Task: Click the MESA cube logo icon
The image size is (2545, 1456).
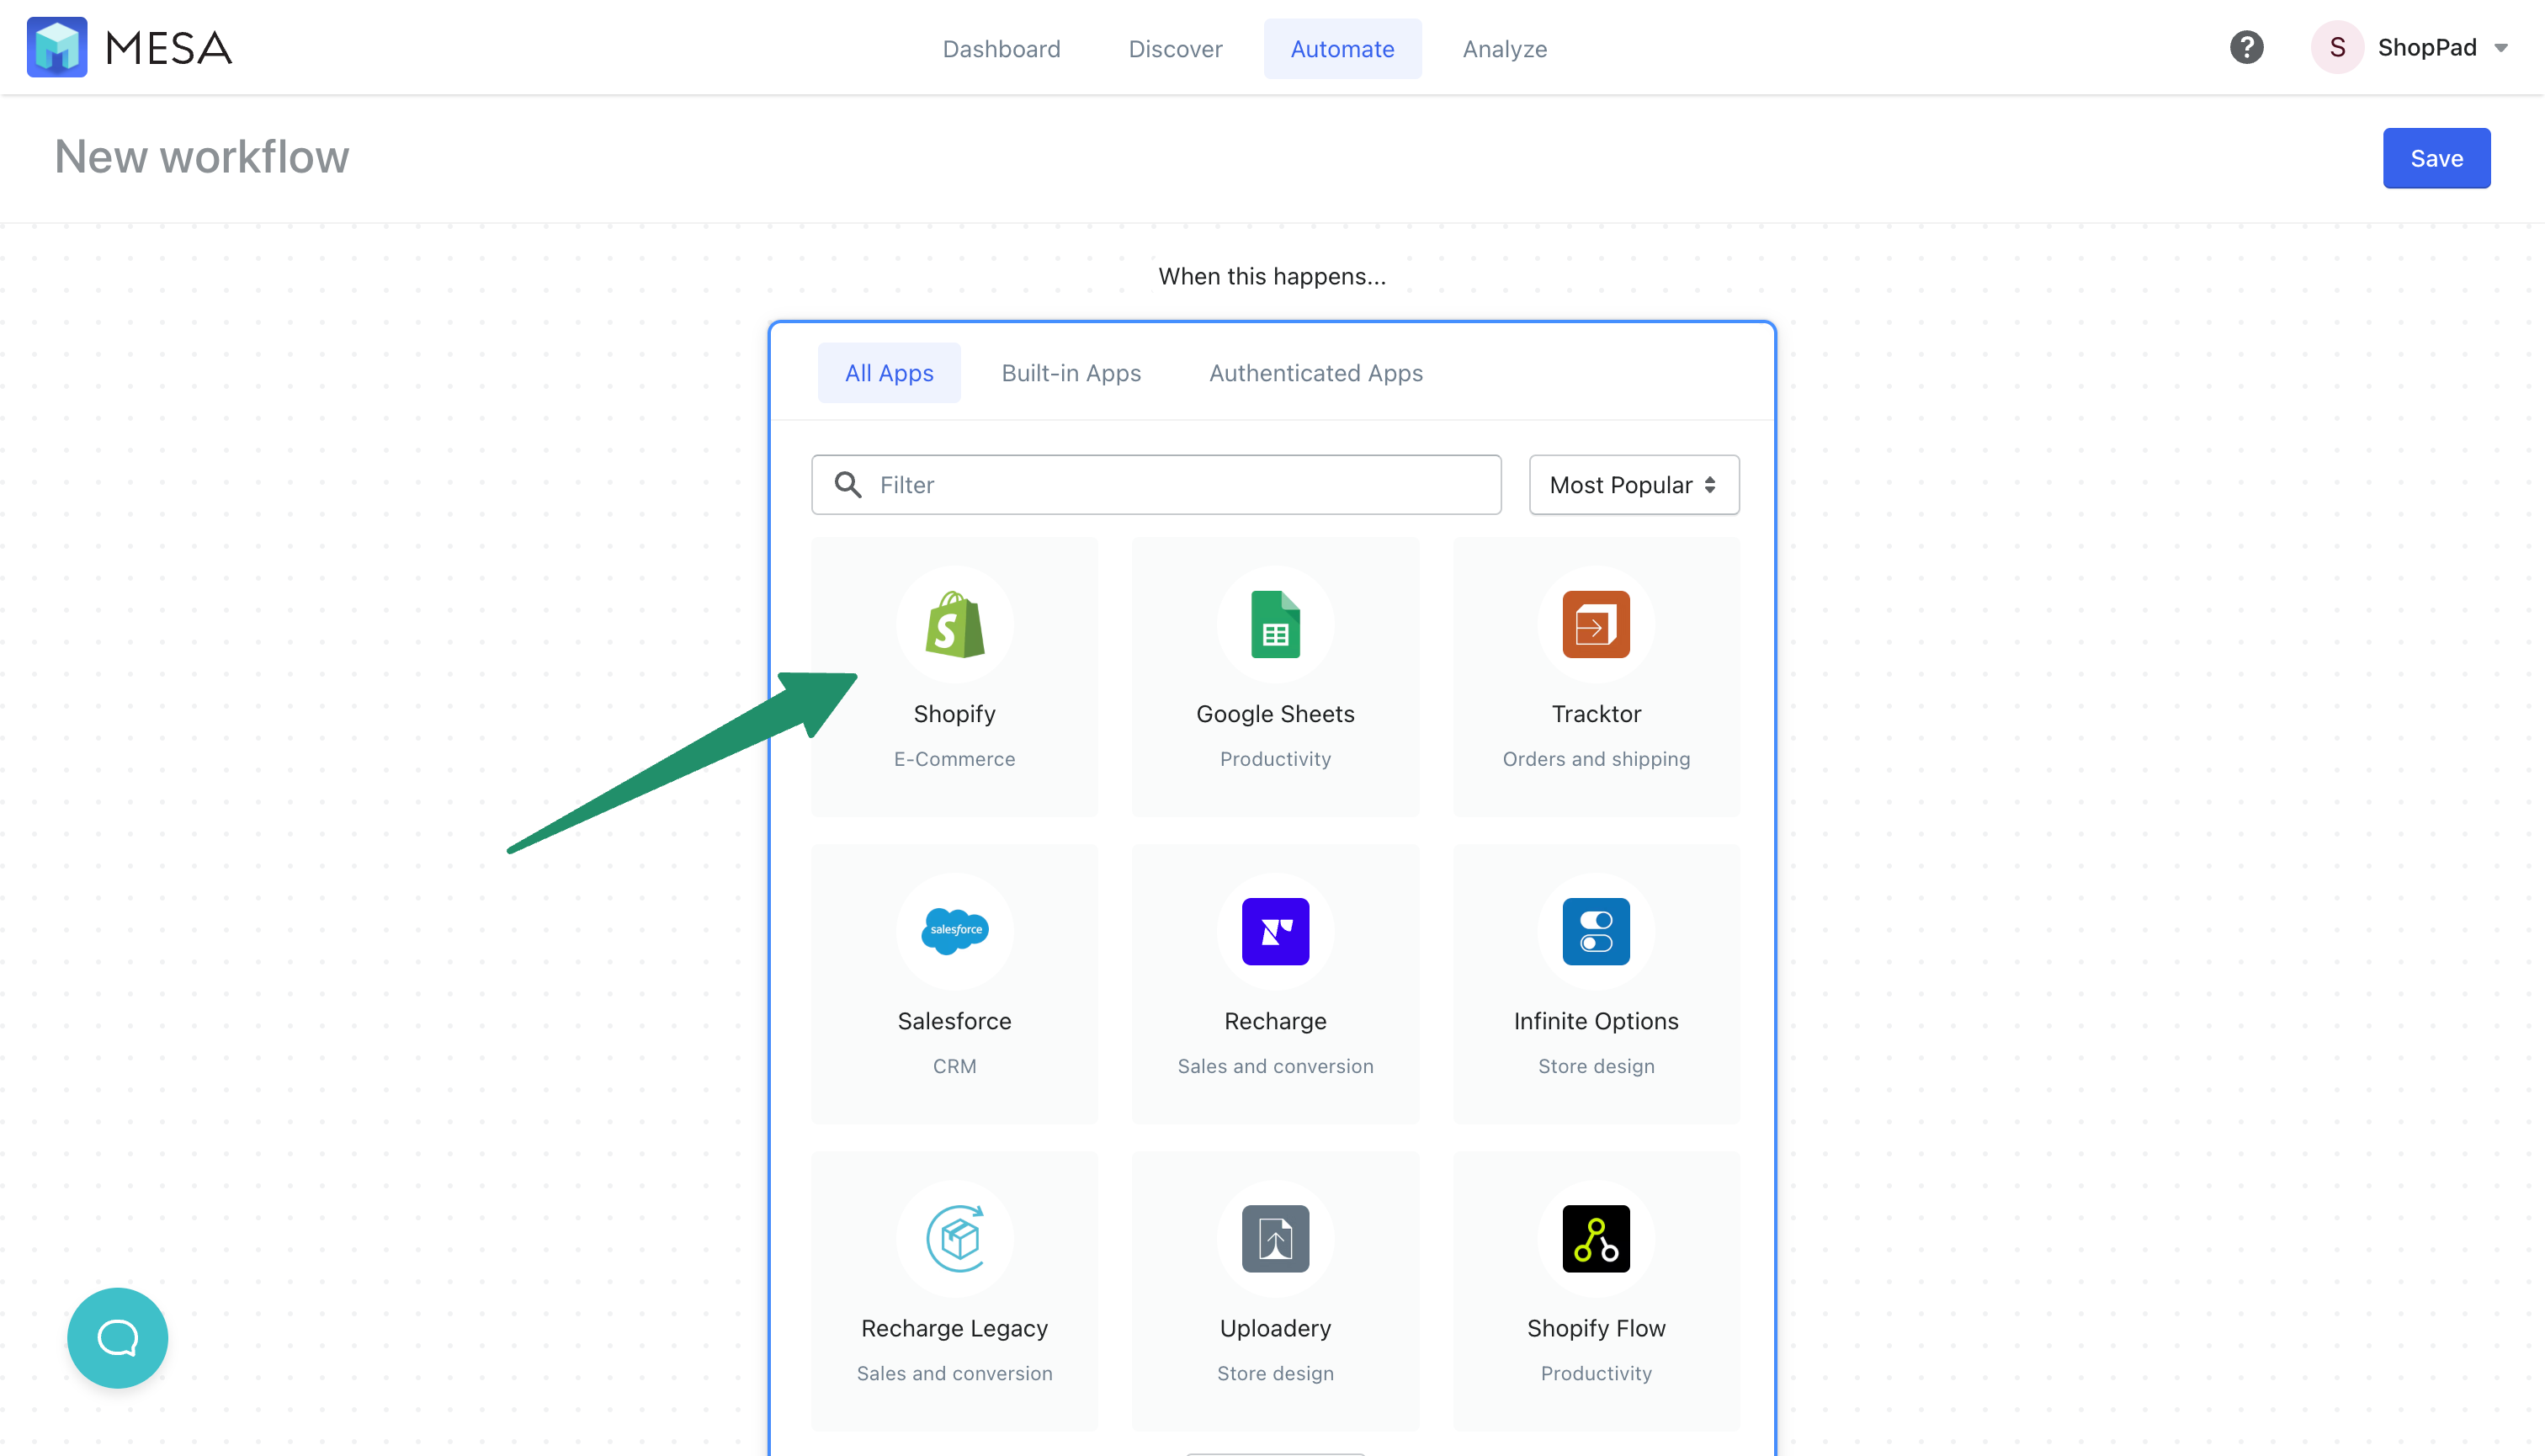Action: [x=57, y=47]
